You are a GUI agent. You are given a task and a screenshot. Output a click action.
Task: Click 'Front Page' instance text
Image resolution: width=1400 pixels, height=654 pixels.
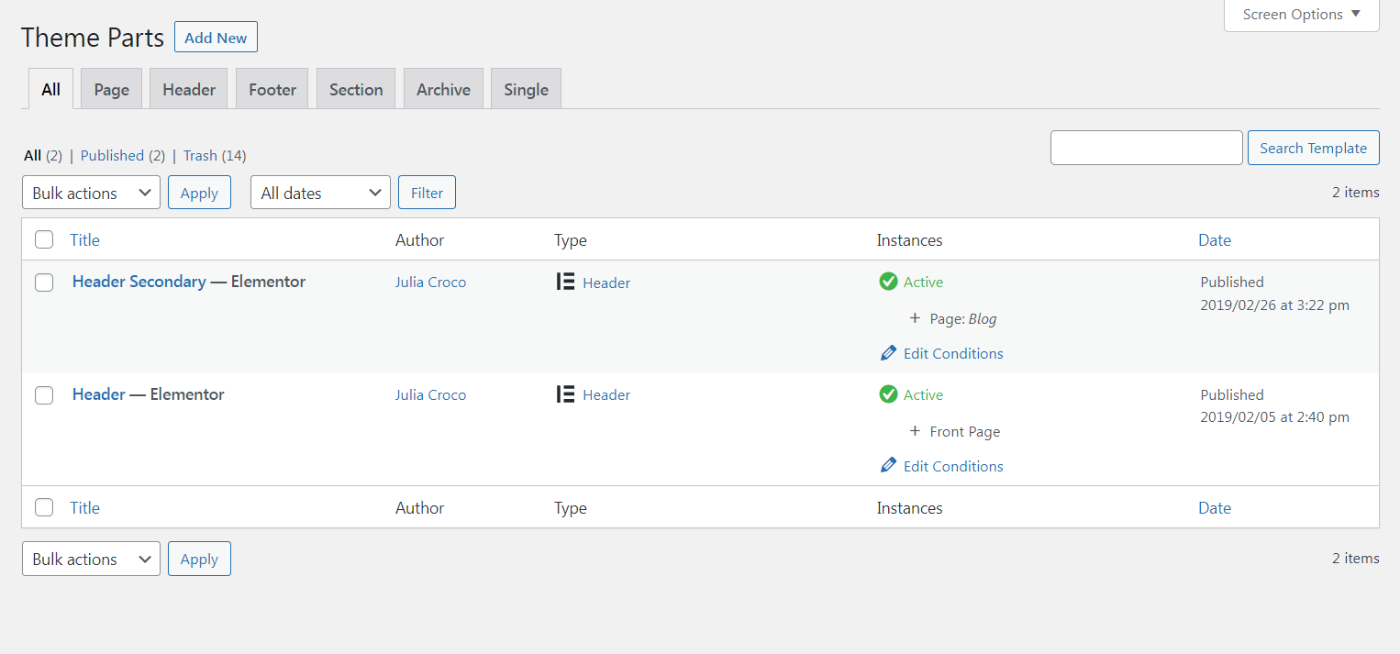tap(965, 432)
